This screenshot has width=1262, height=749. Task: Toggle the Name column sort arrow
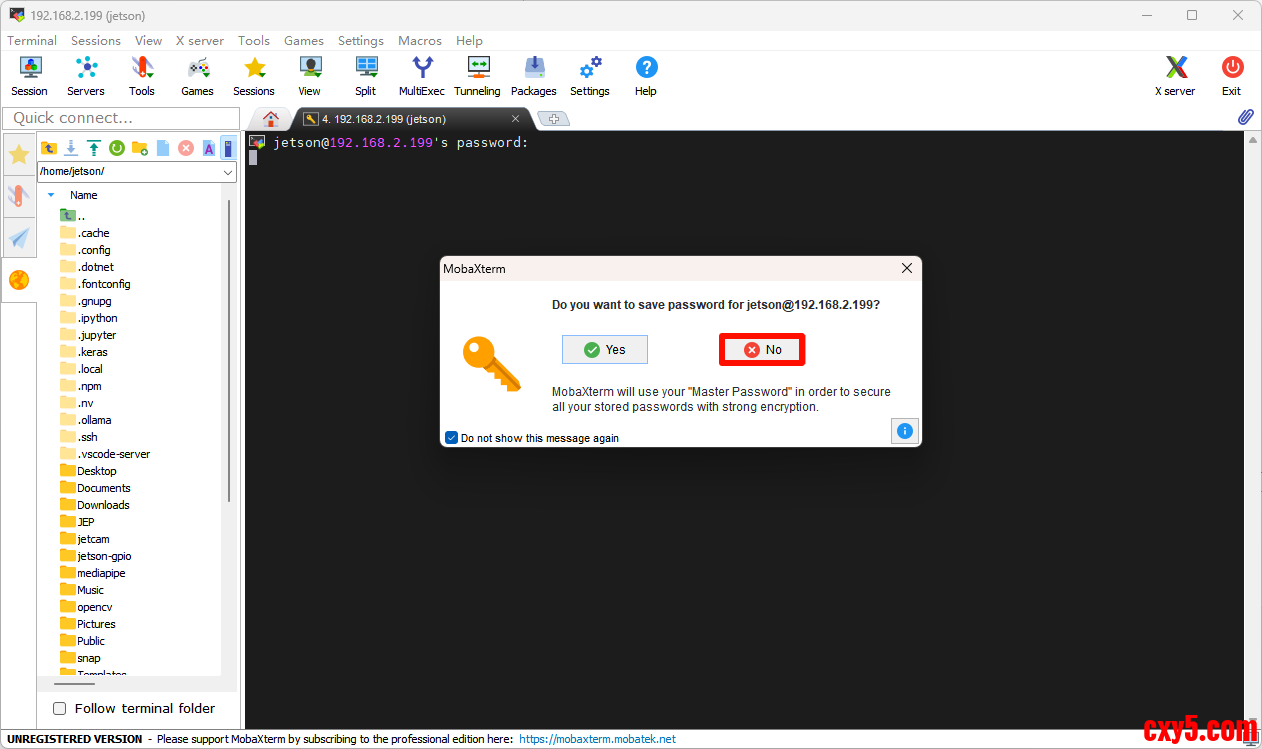point(51,195)
